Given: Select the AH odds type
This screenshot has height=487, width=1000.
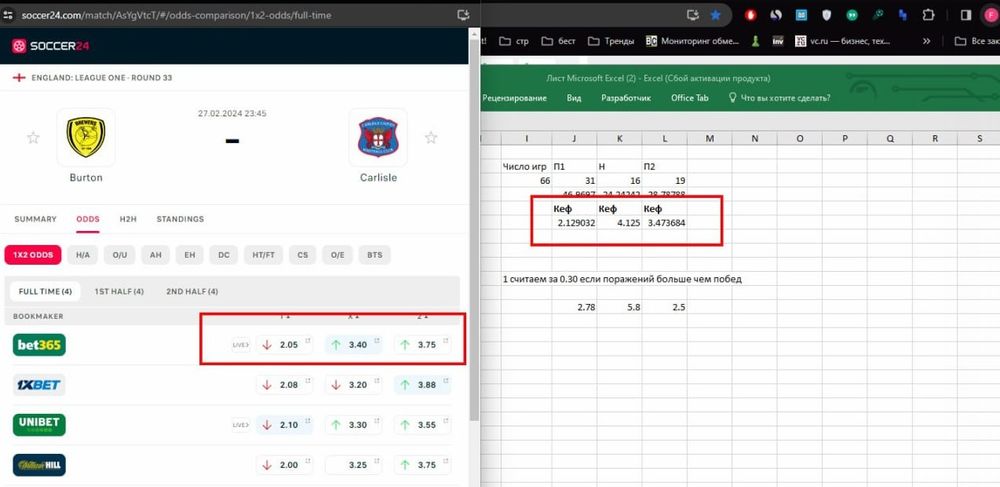Looking at the screenshot, I should click(x=156, y=255).
